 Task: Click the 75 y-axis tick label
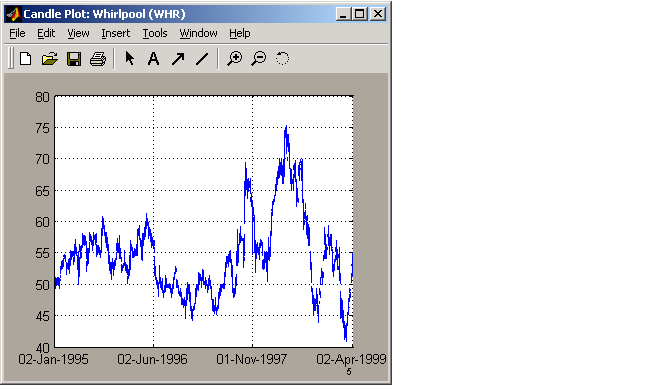coord(42,128)
